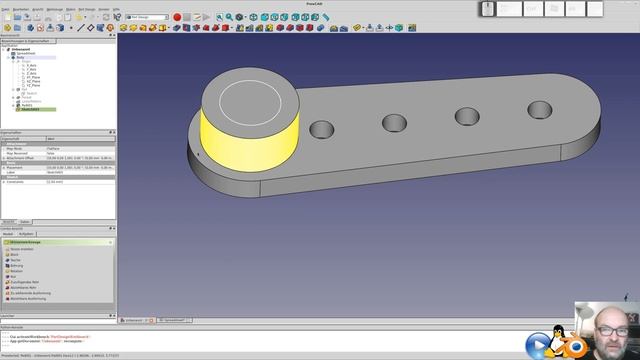Execute macro with the play triangle icon
The image size is (640, 360).
pos(207,17)
